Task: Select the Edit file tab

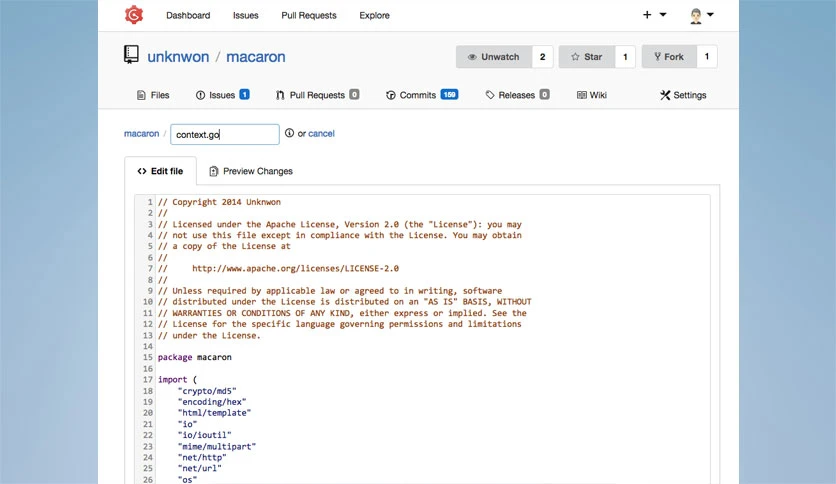Action: point(160,171)
